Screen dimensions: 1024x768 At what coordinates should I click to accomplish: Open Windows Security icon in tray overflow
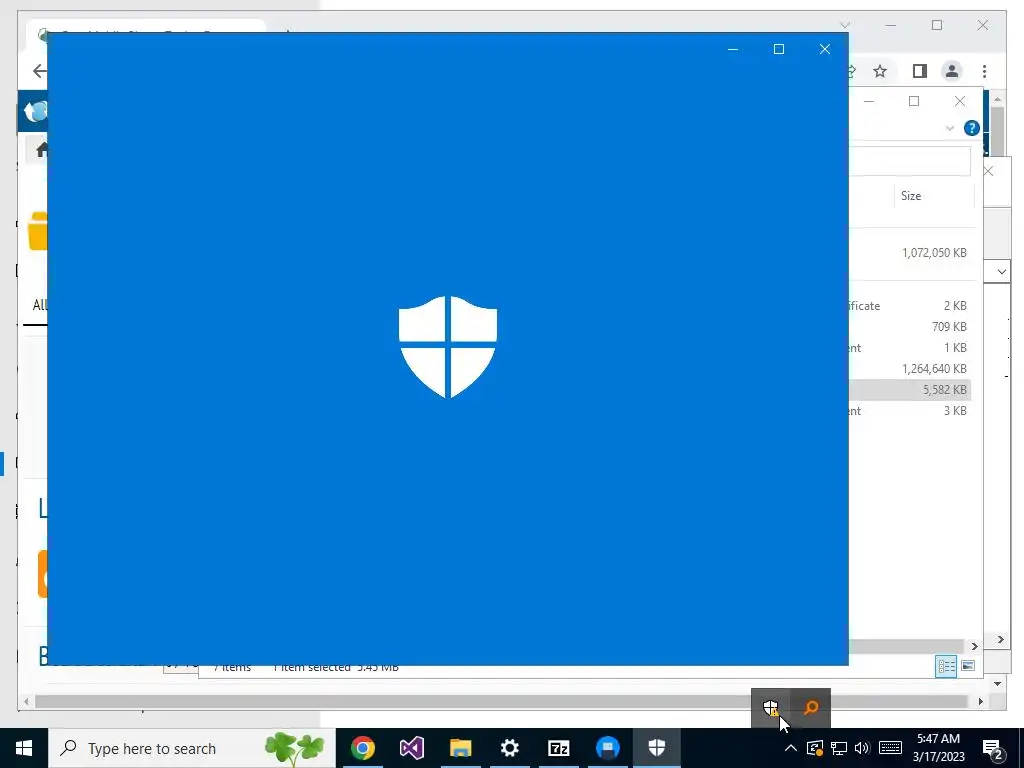(x=771, y=707)
